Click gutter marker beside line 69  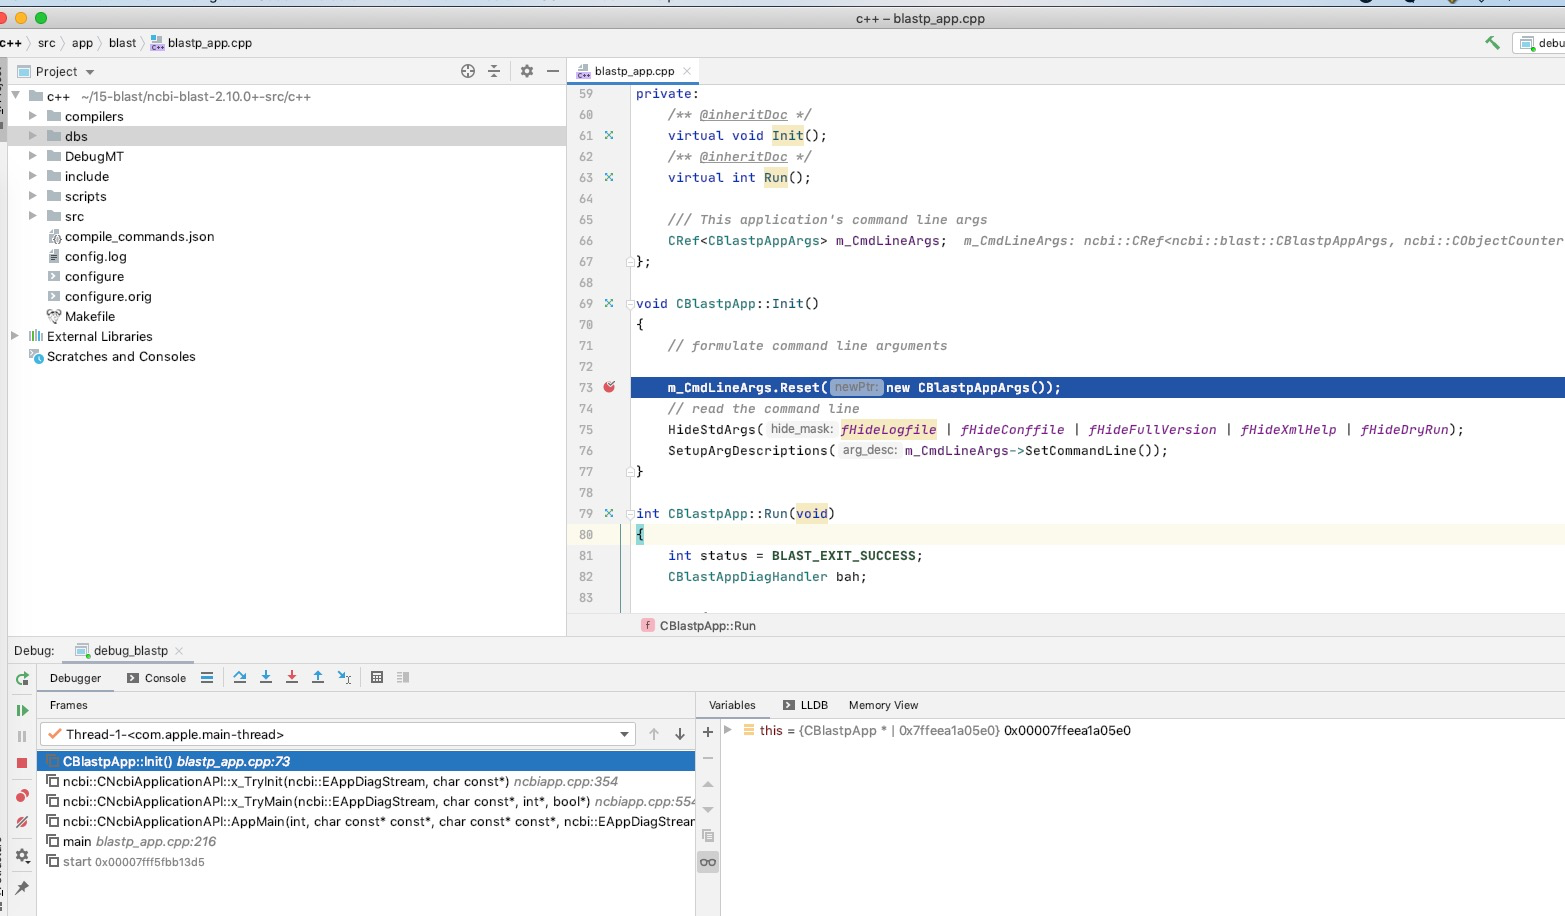click(x=609, y=303)
